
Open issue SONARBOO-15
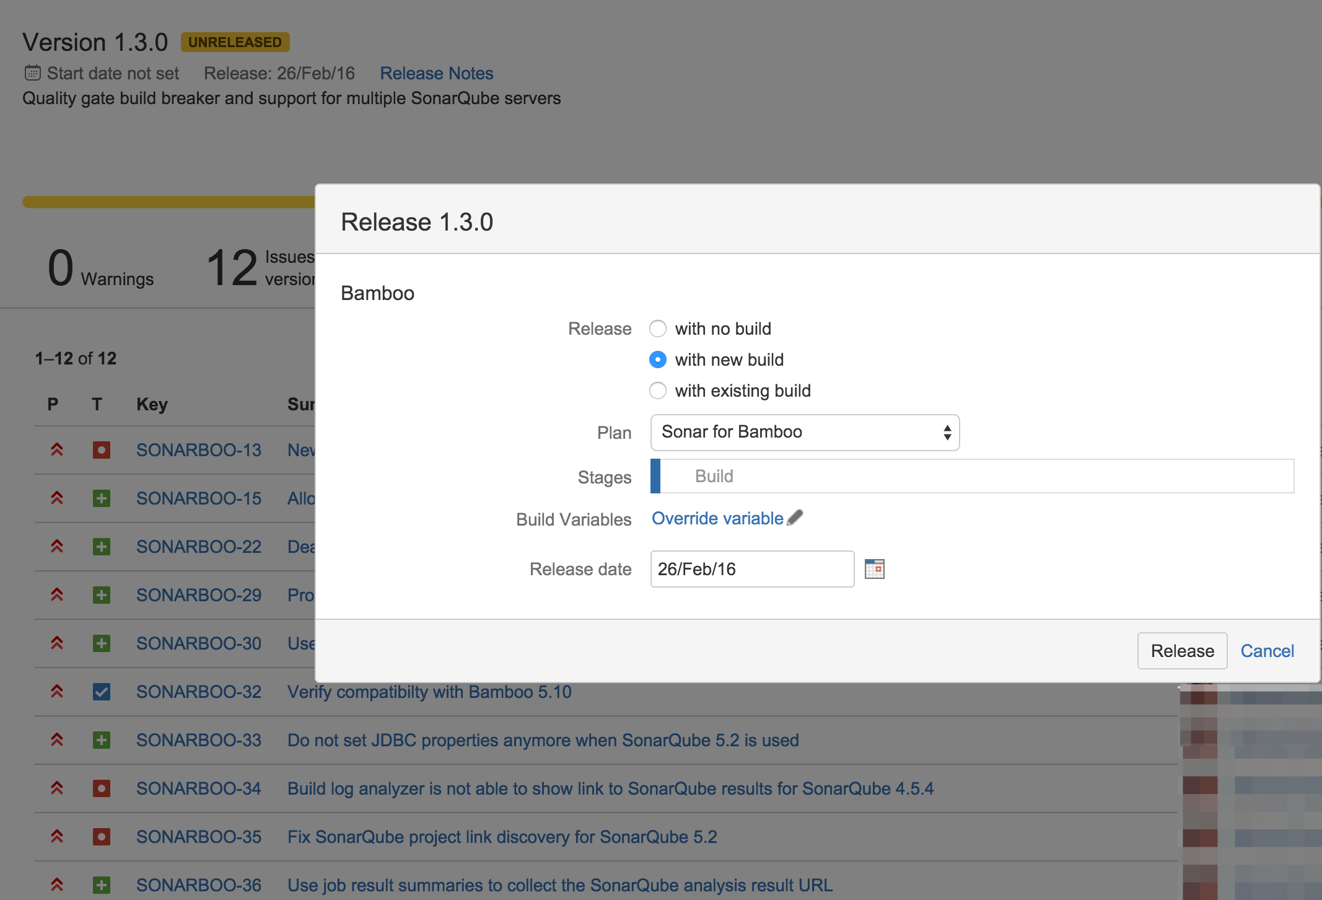[x=199, y=498]
